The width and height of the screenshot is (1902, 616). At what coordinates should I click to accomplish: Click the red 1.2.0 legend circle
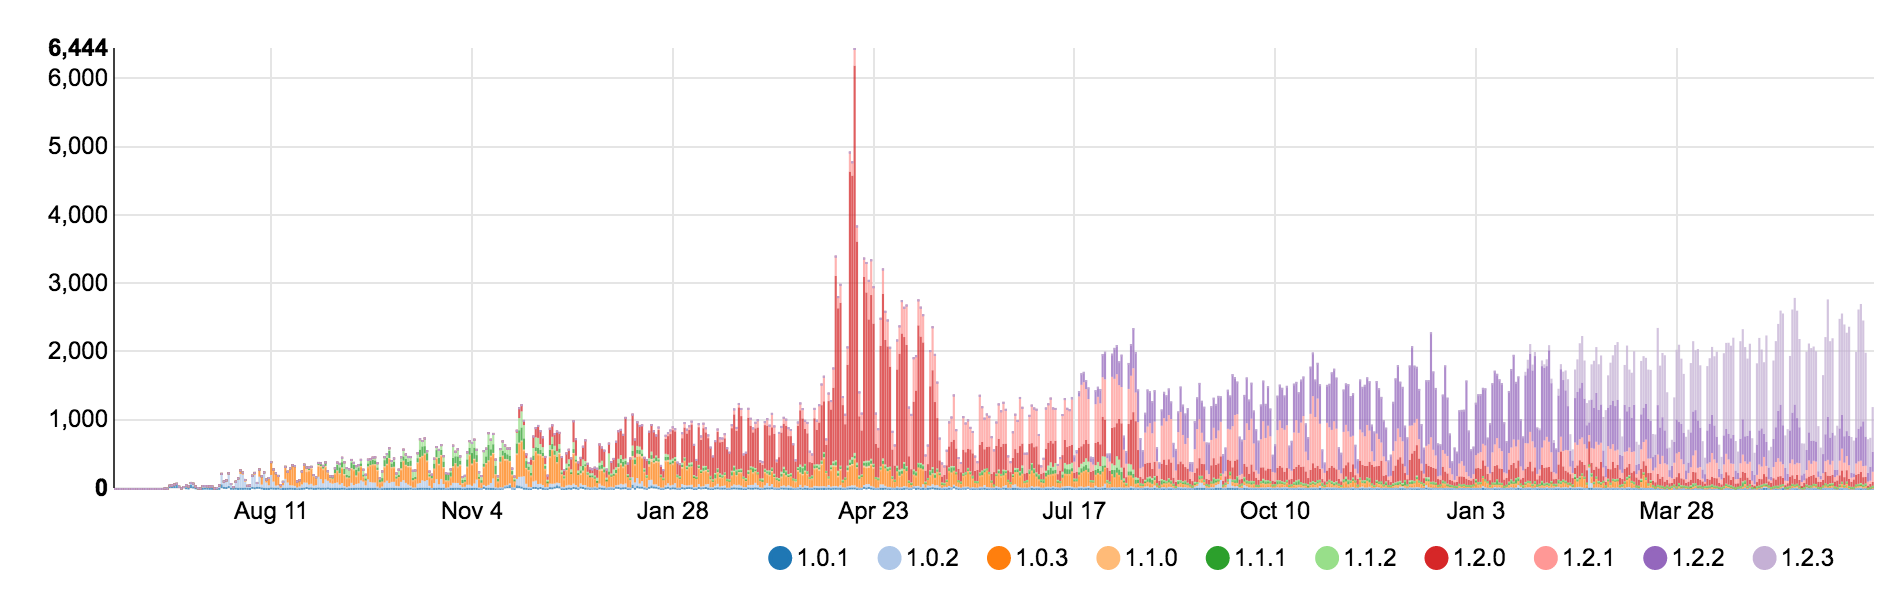[1436, 558]
